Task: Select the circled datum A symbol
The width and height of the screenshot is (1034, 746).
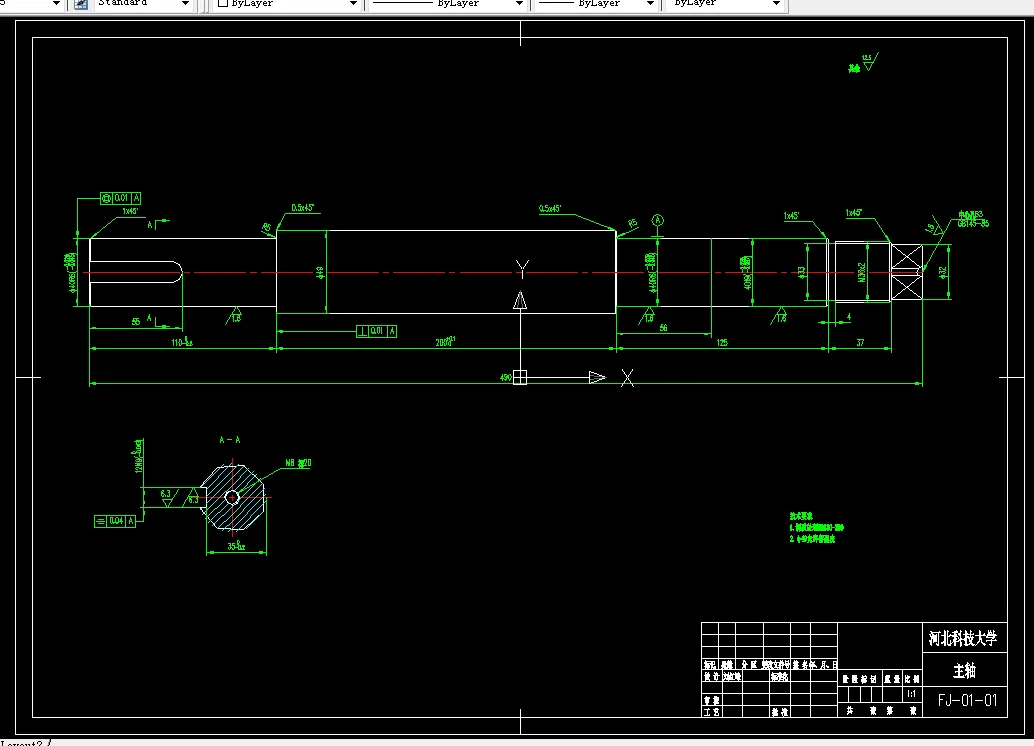Action: (657, 220)
